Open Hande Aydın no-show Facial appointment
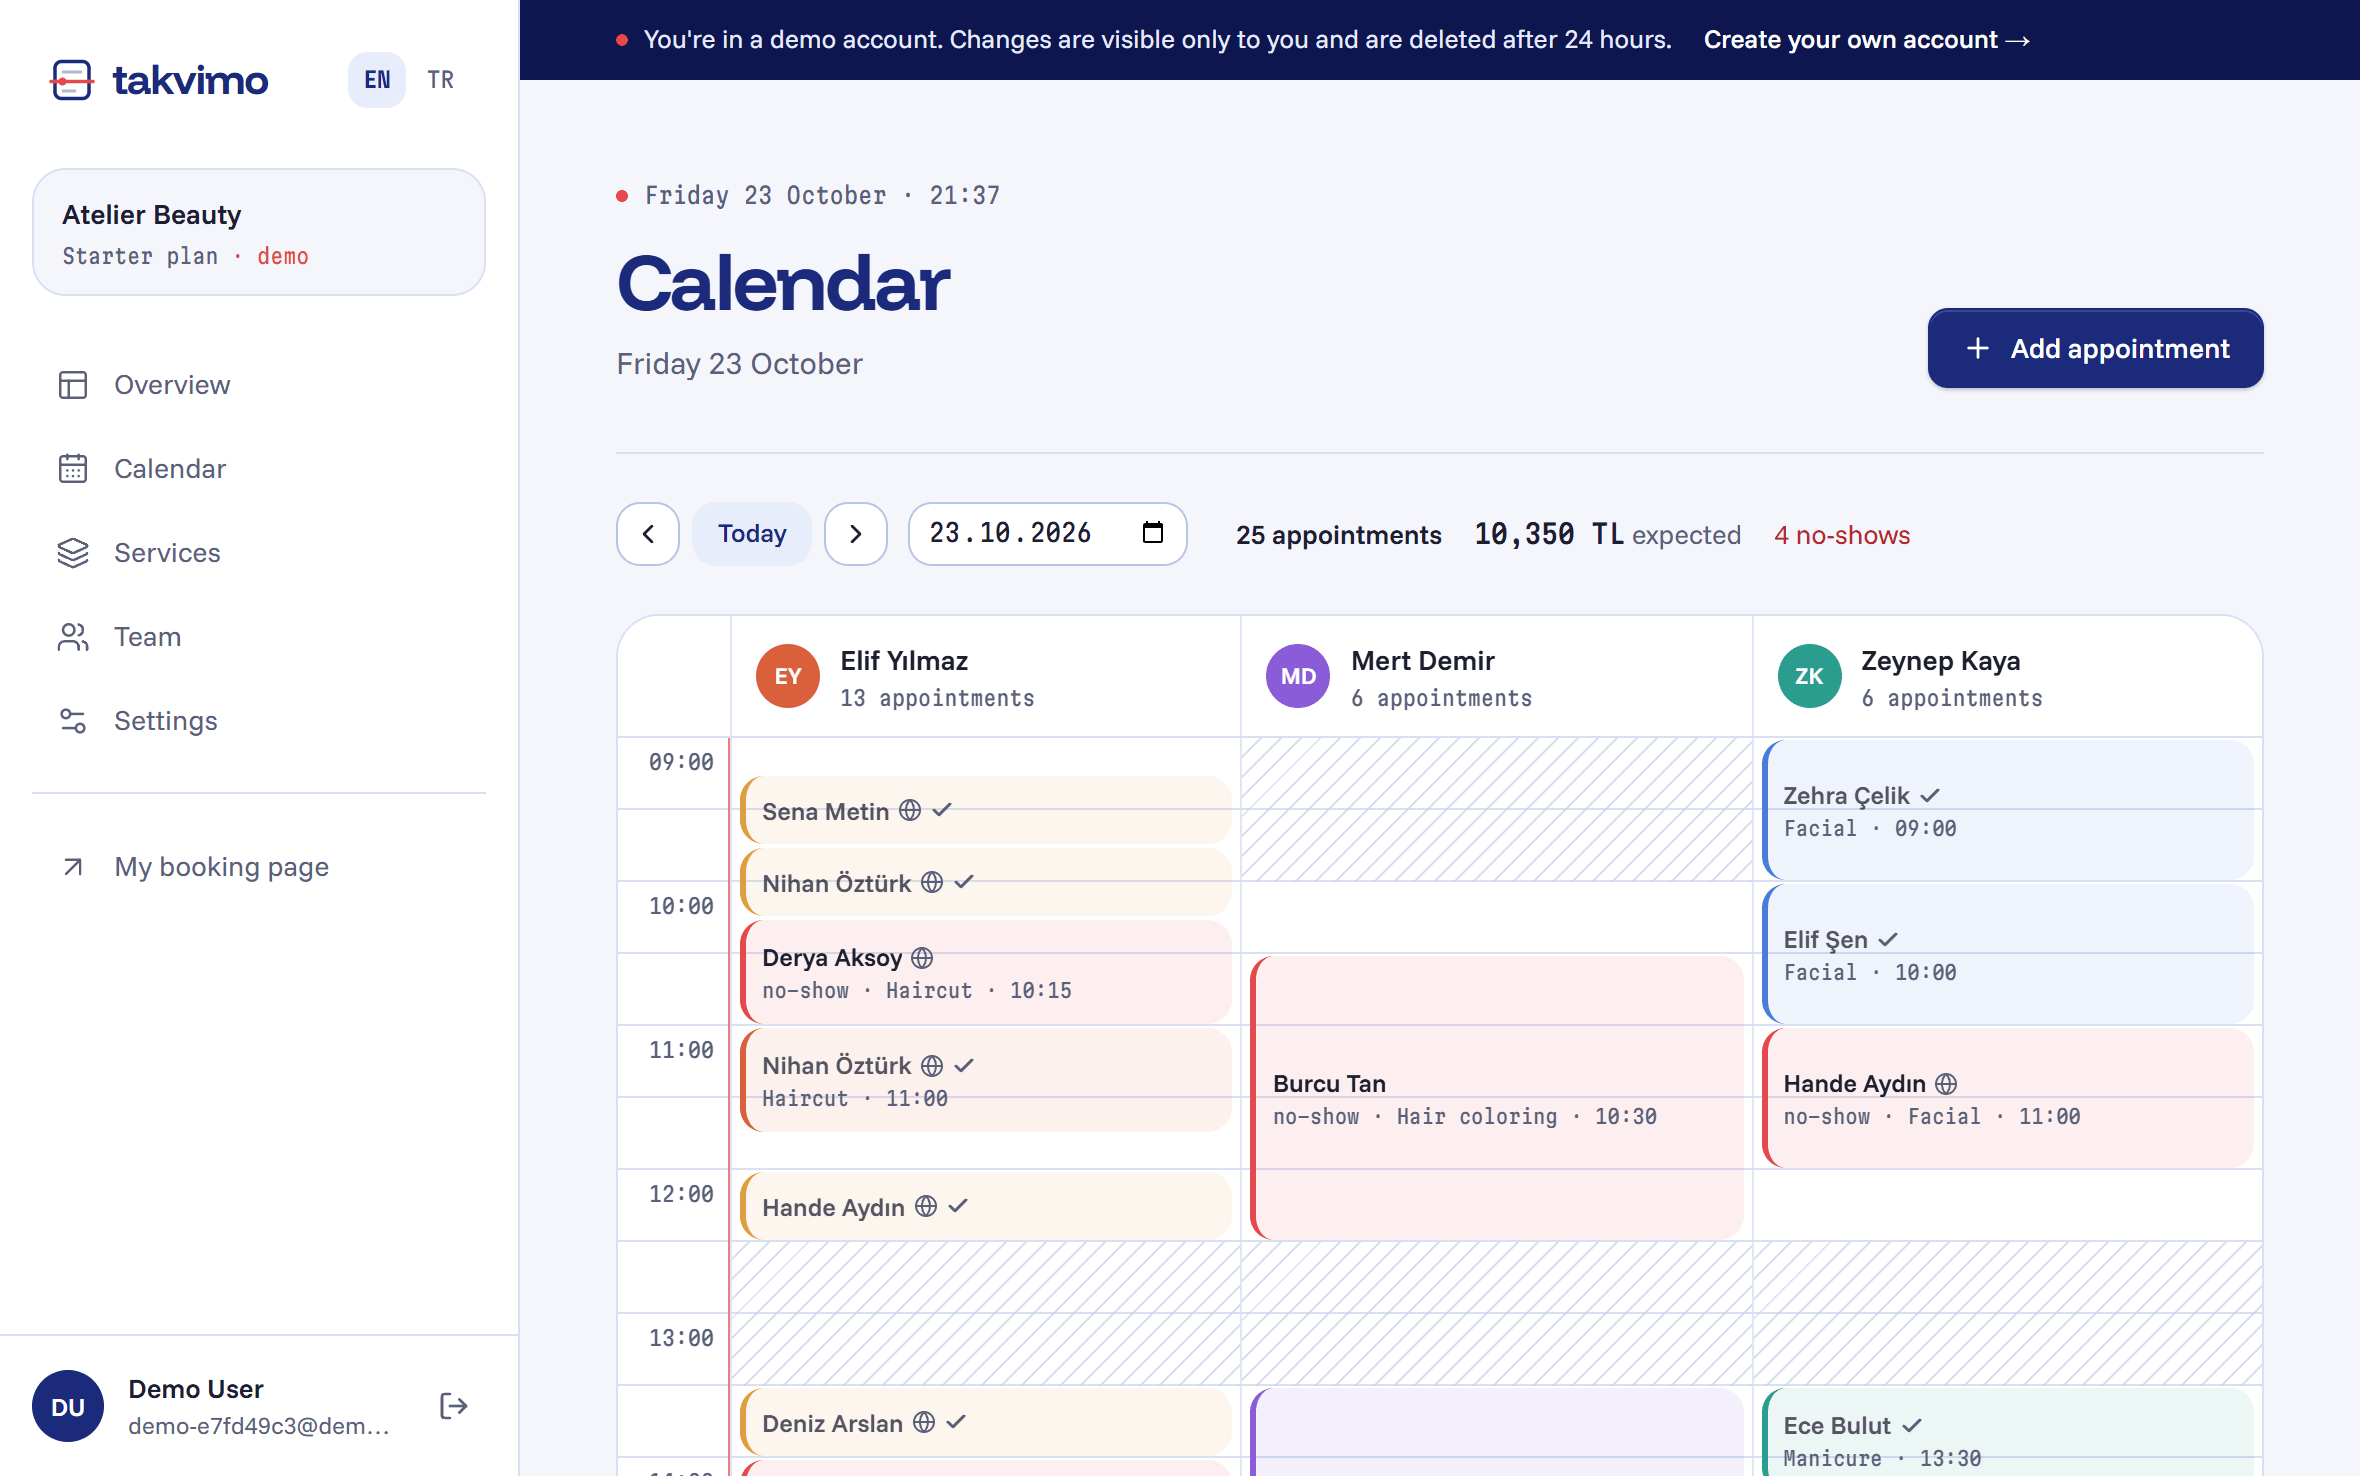 [2008, 1099]
